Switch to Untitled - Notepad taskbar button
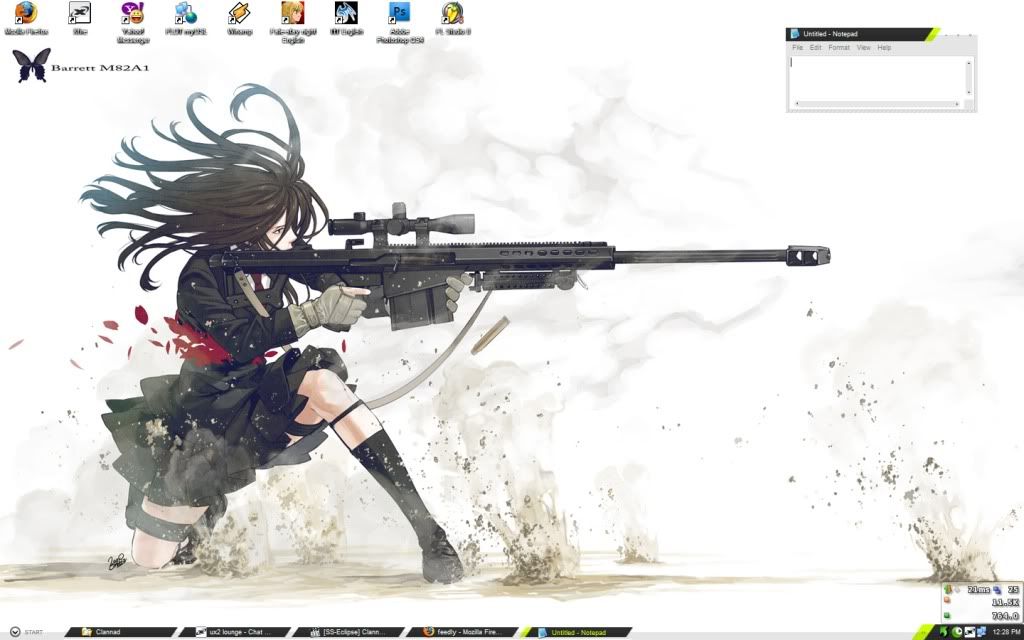1024x640 pixels. click(575, 632)
